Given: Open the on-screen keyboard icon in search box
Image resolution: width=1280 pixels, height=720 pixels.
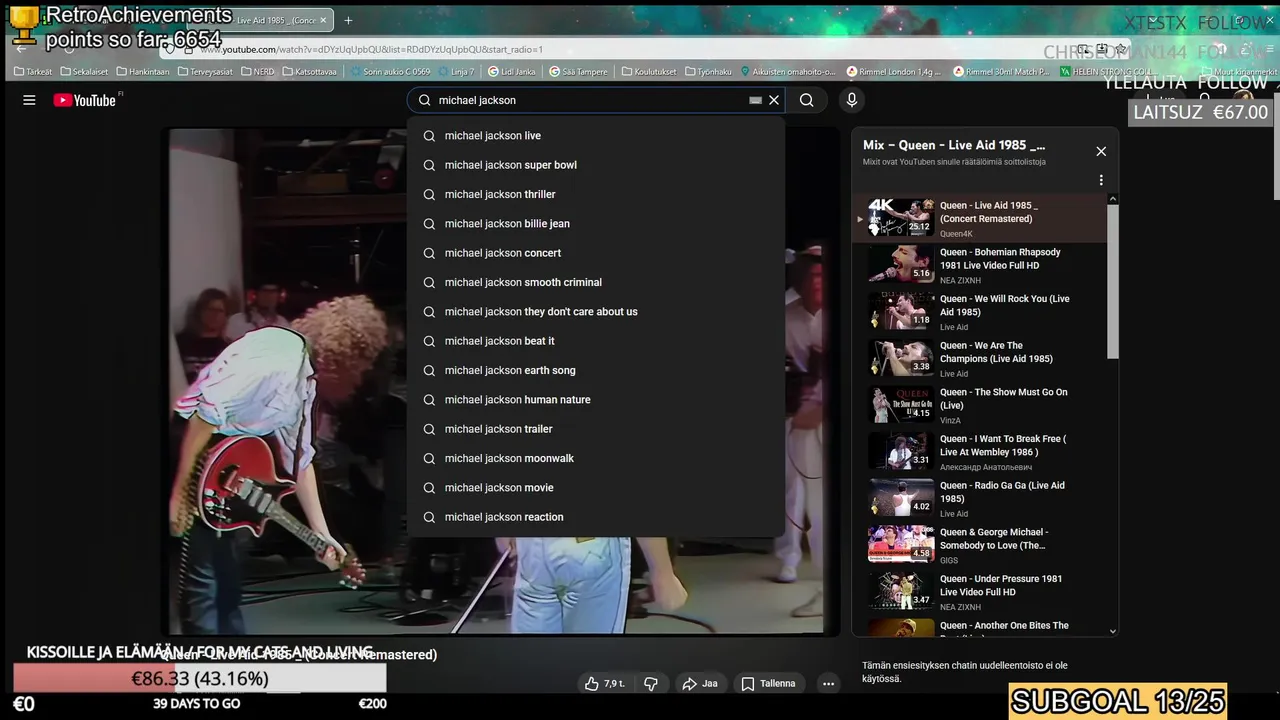Looking at the screenshot, I should 756,100.
